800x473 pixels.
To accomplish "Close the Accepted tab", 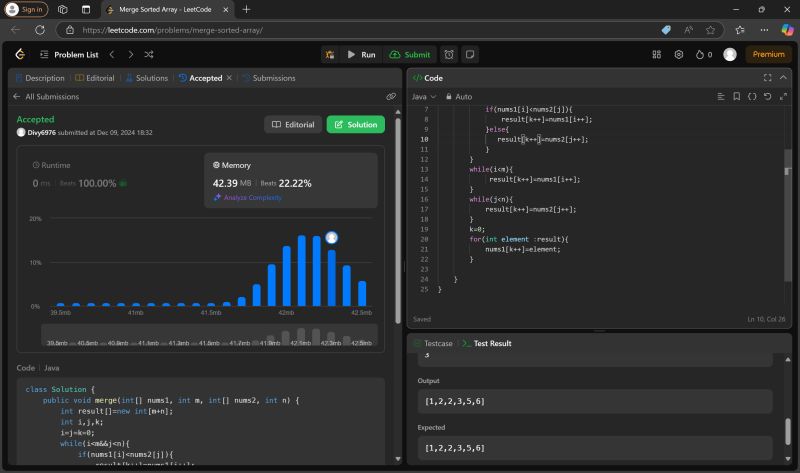I will point(229,78).
